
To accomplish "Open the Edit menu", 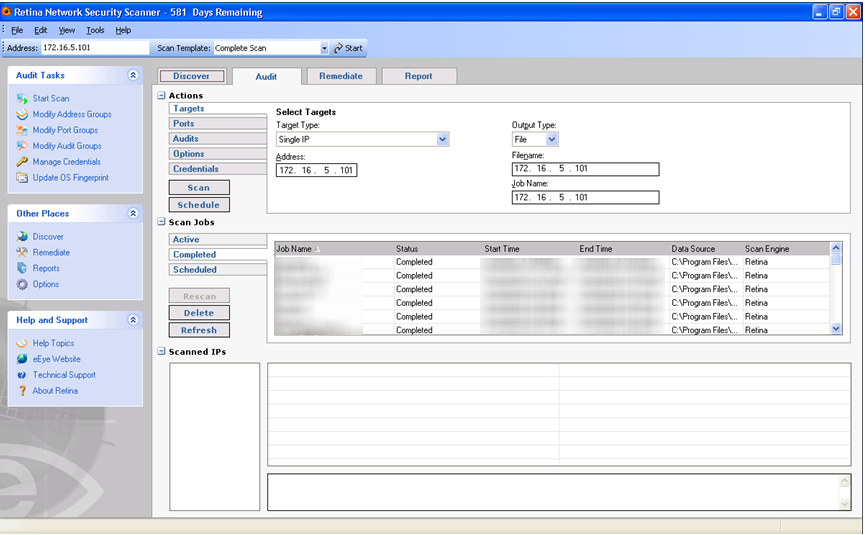I will [41, 30].
